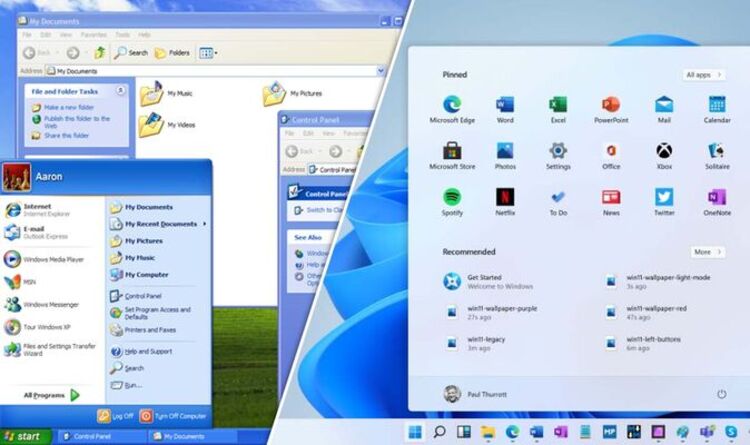Launch Word from the pinned apps
750x445 pixels.
(x=505, y=110)
